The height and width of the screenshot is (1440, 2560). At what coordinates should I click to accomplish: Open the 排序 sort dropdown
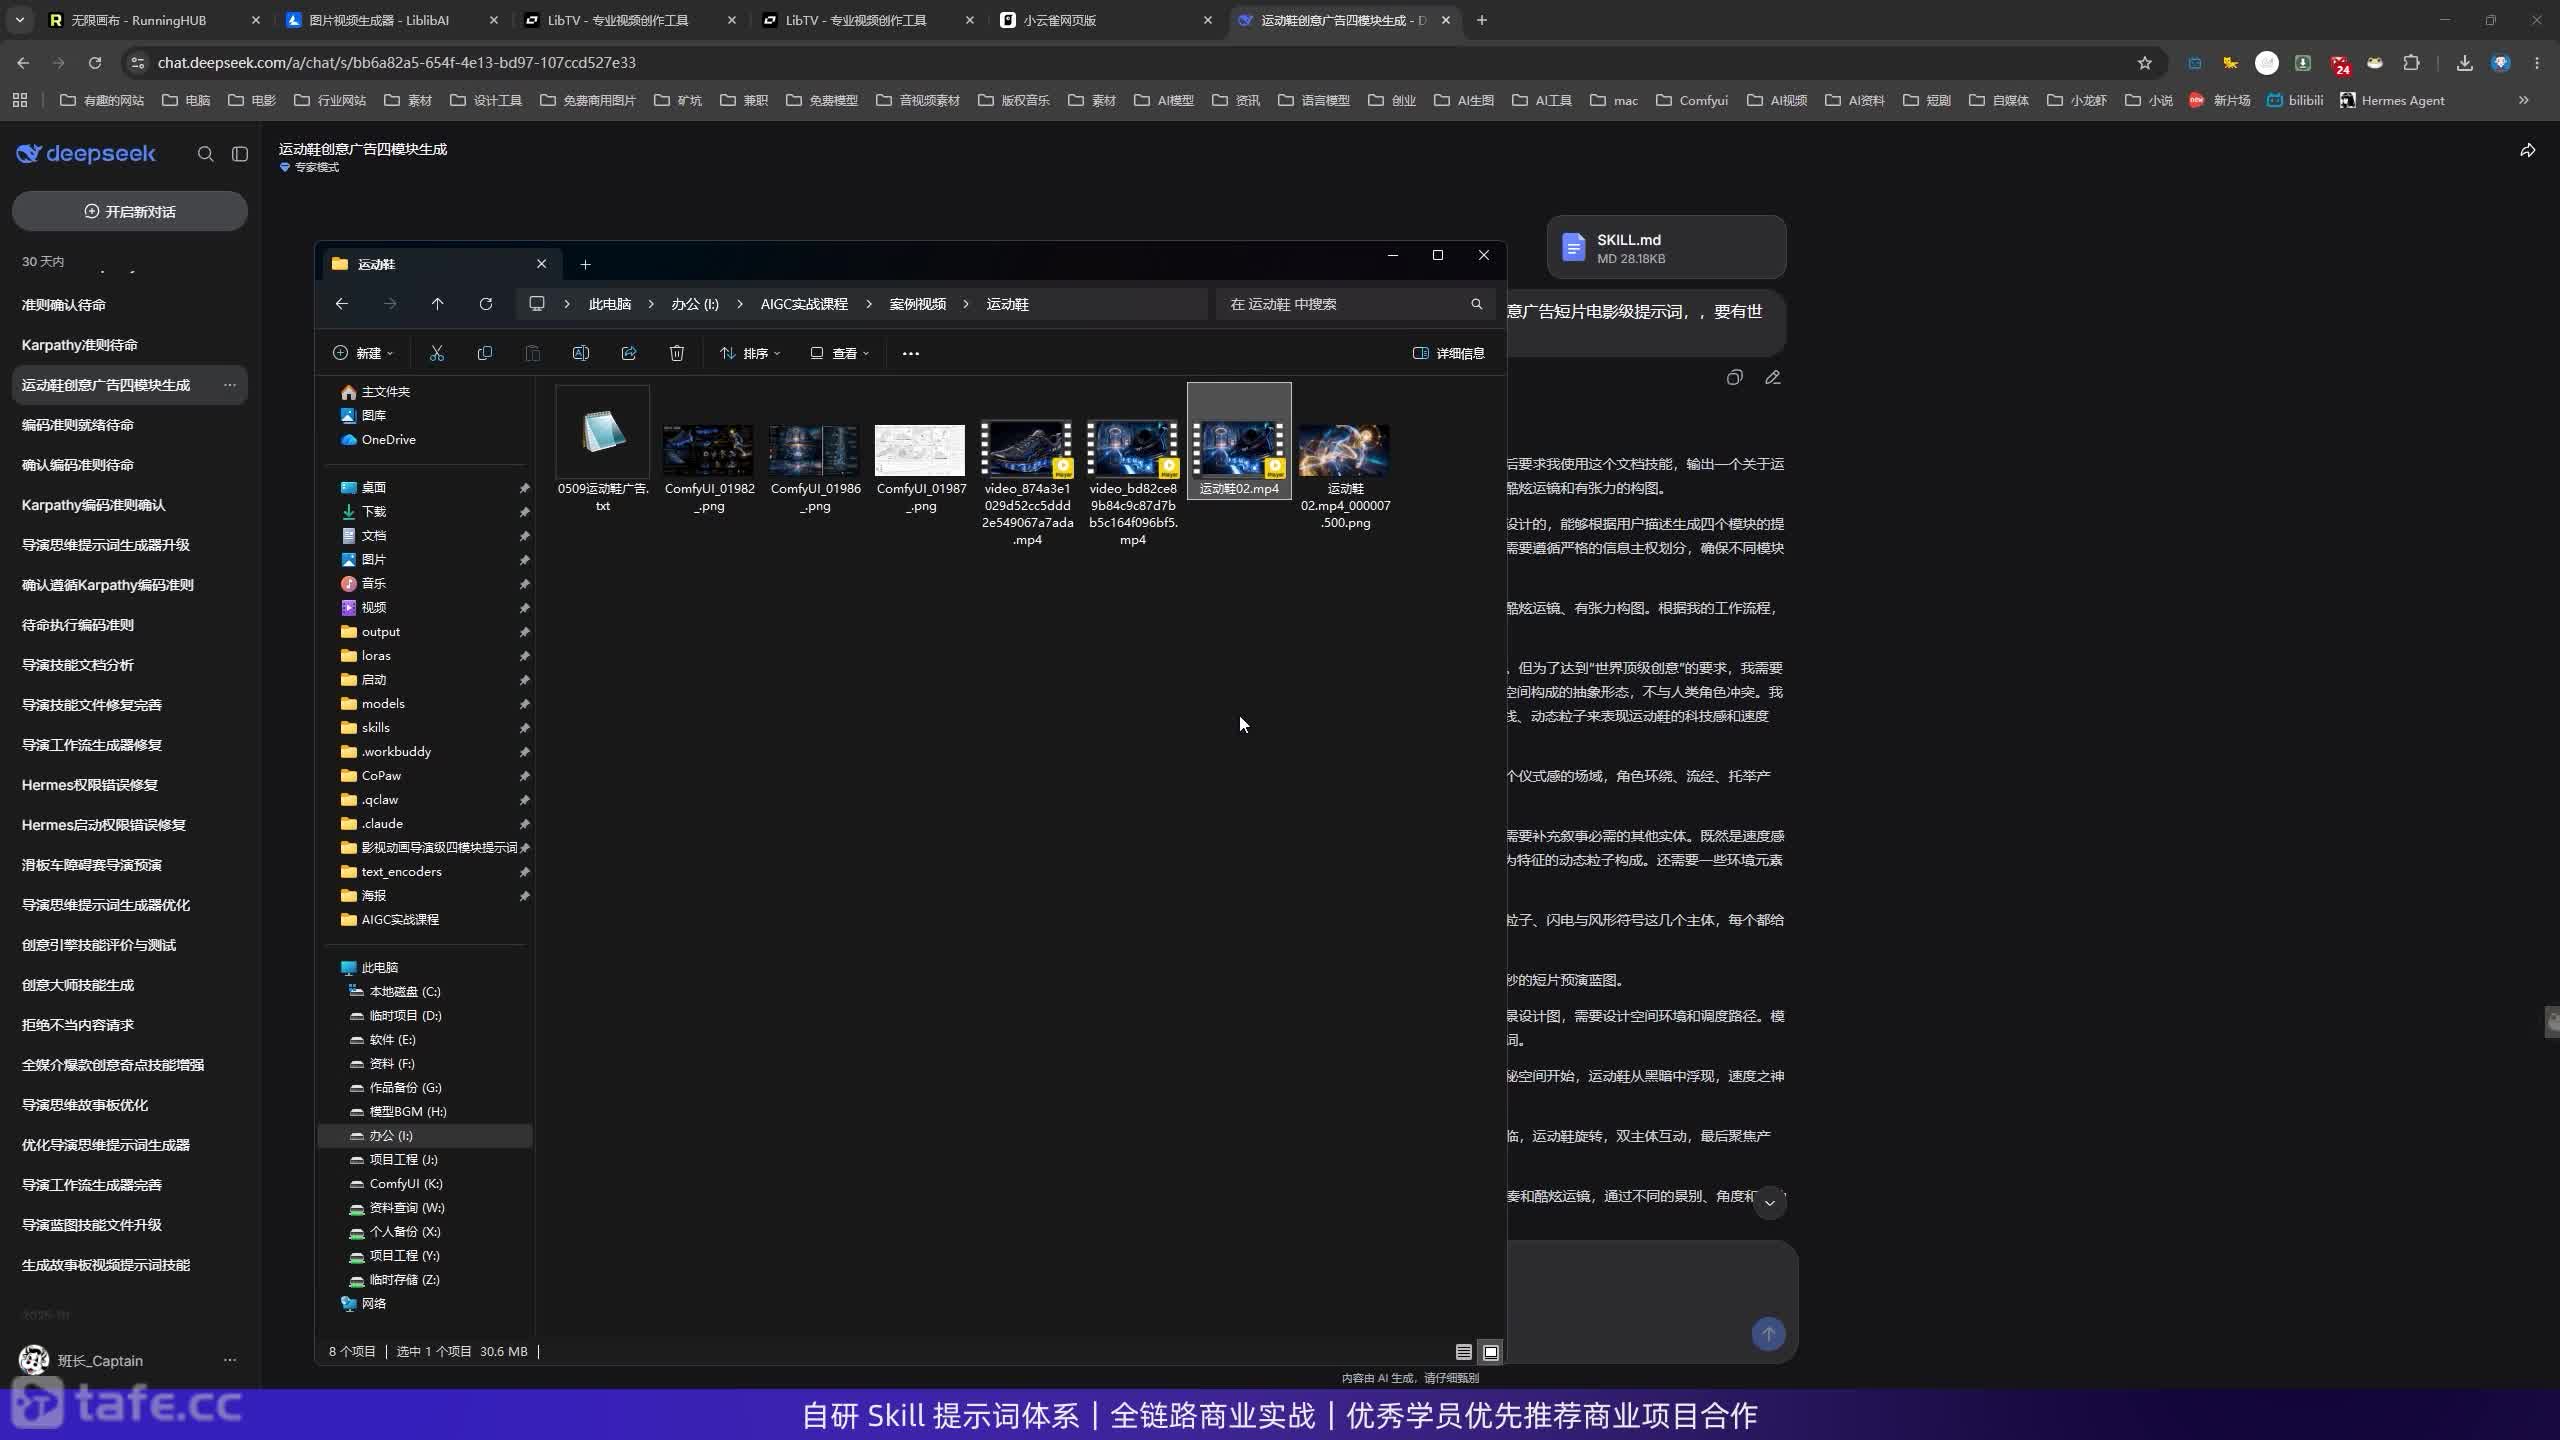point(750,353)
